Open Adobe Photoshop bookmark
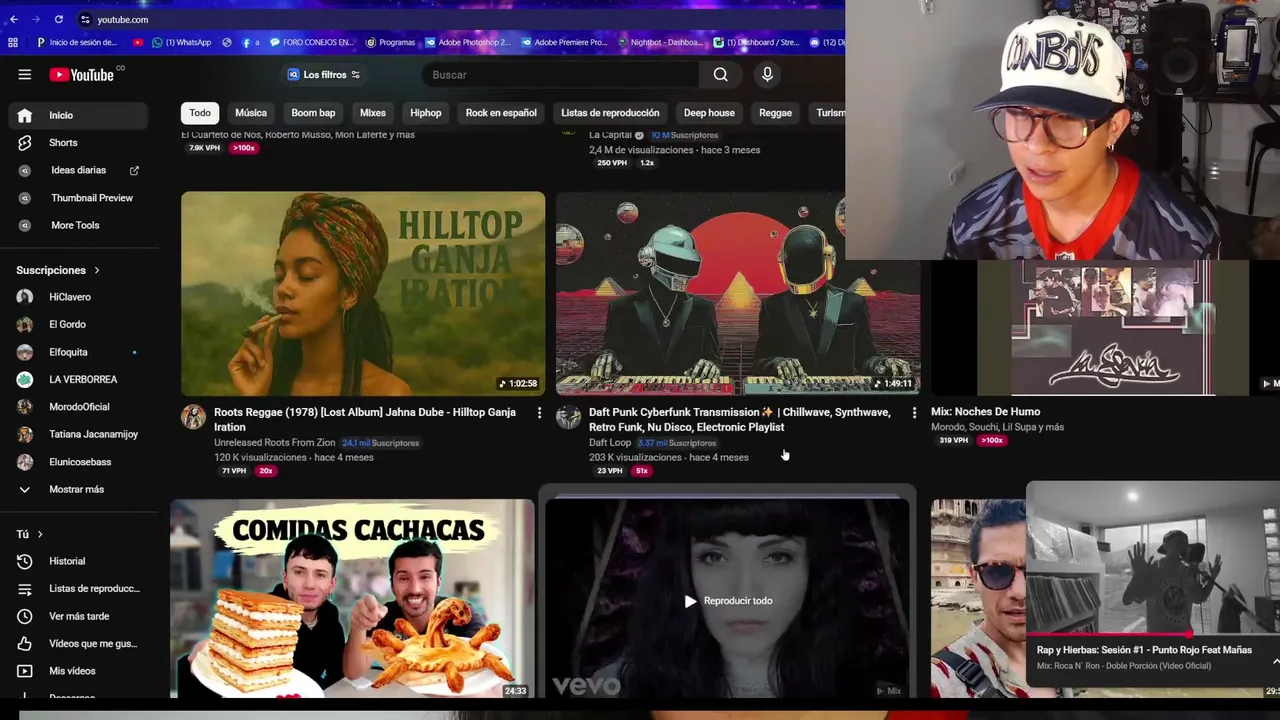The width and height of the screenshot is (1280, 720). point(467,42)
